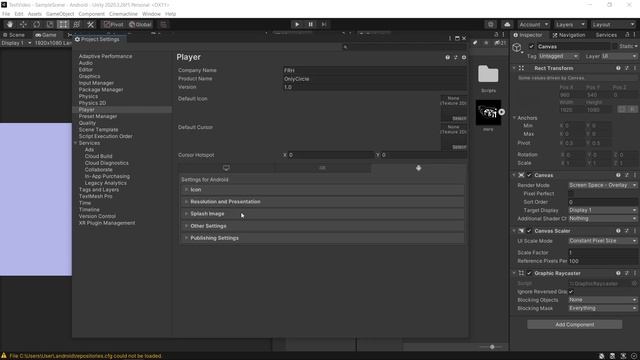Open Player settings preset icon
The image size is (640, 360).
click(456, 58)
